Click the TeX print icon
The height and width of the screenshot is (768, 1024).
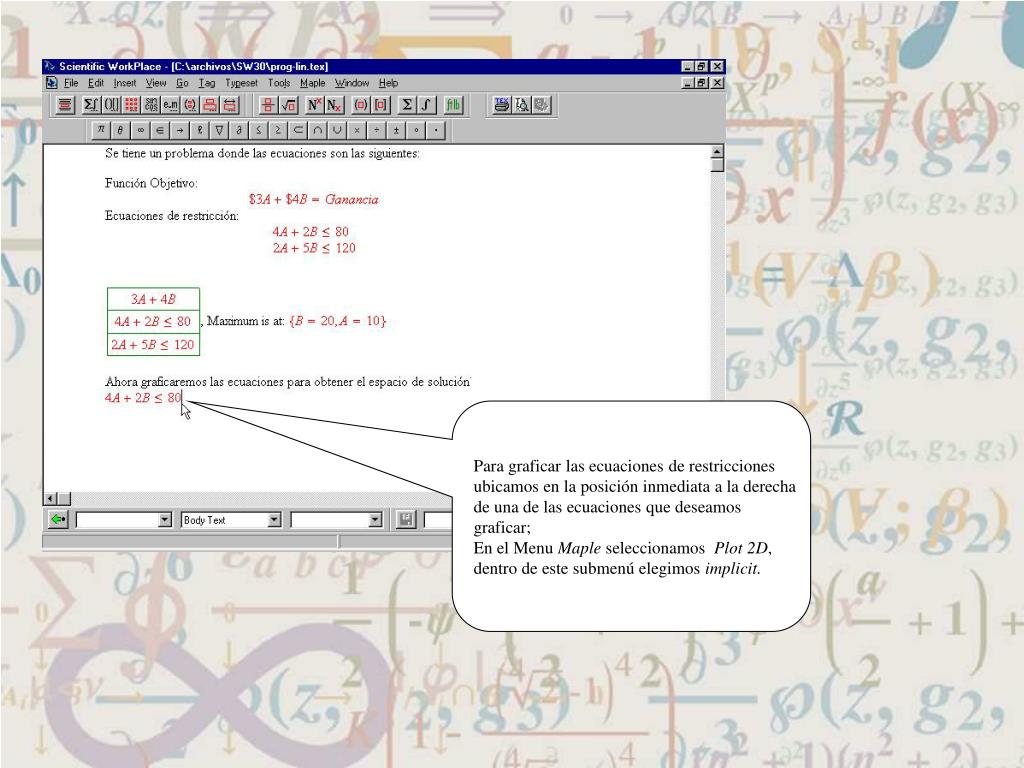(x=502, y=104)
